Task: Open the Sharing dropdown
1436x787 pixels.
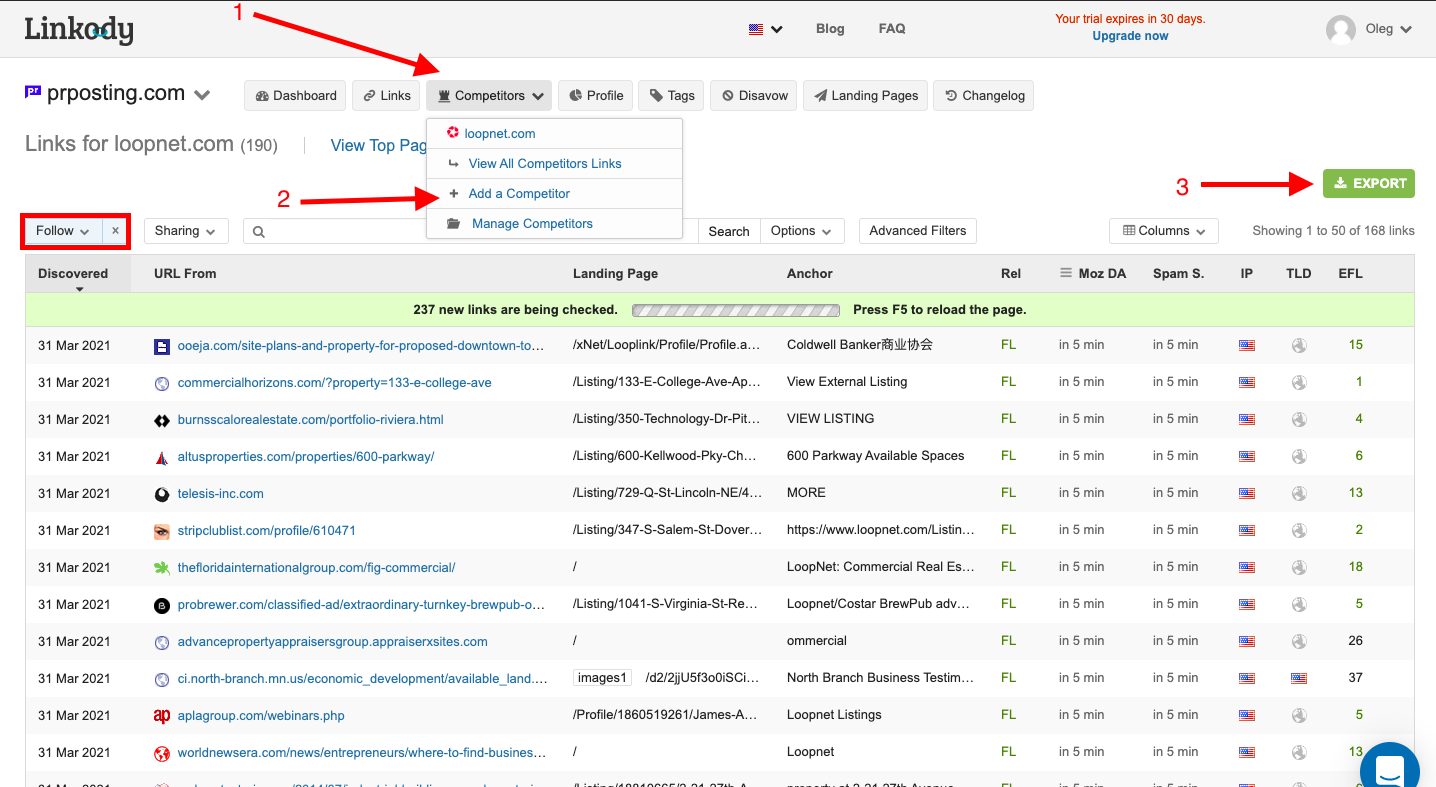Action: (186, 231)
